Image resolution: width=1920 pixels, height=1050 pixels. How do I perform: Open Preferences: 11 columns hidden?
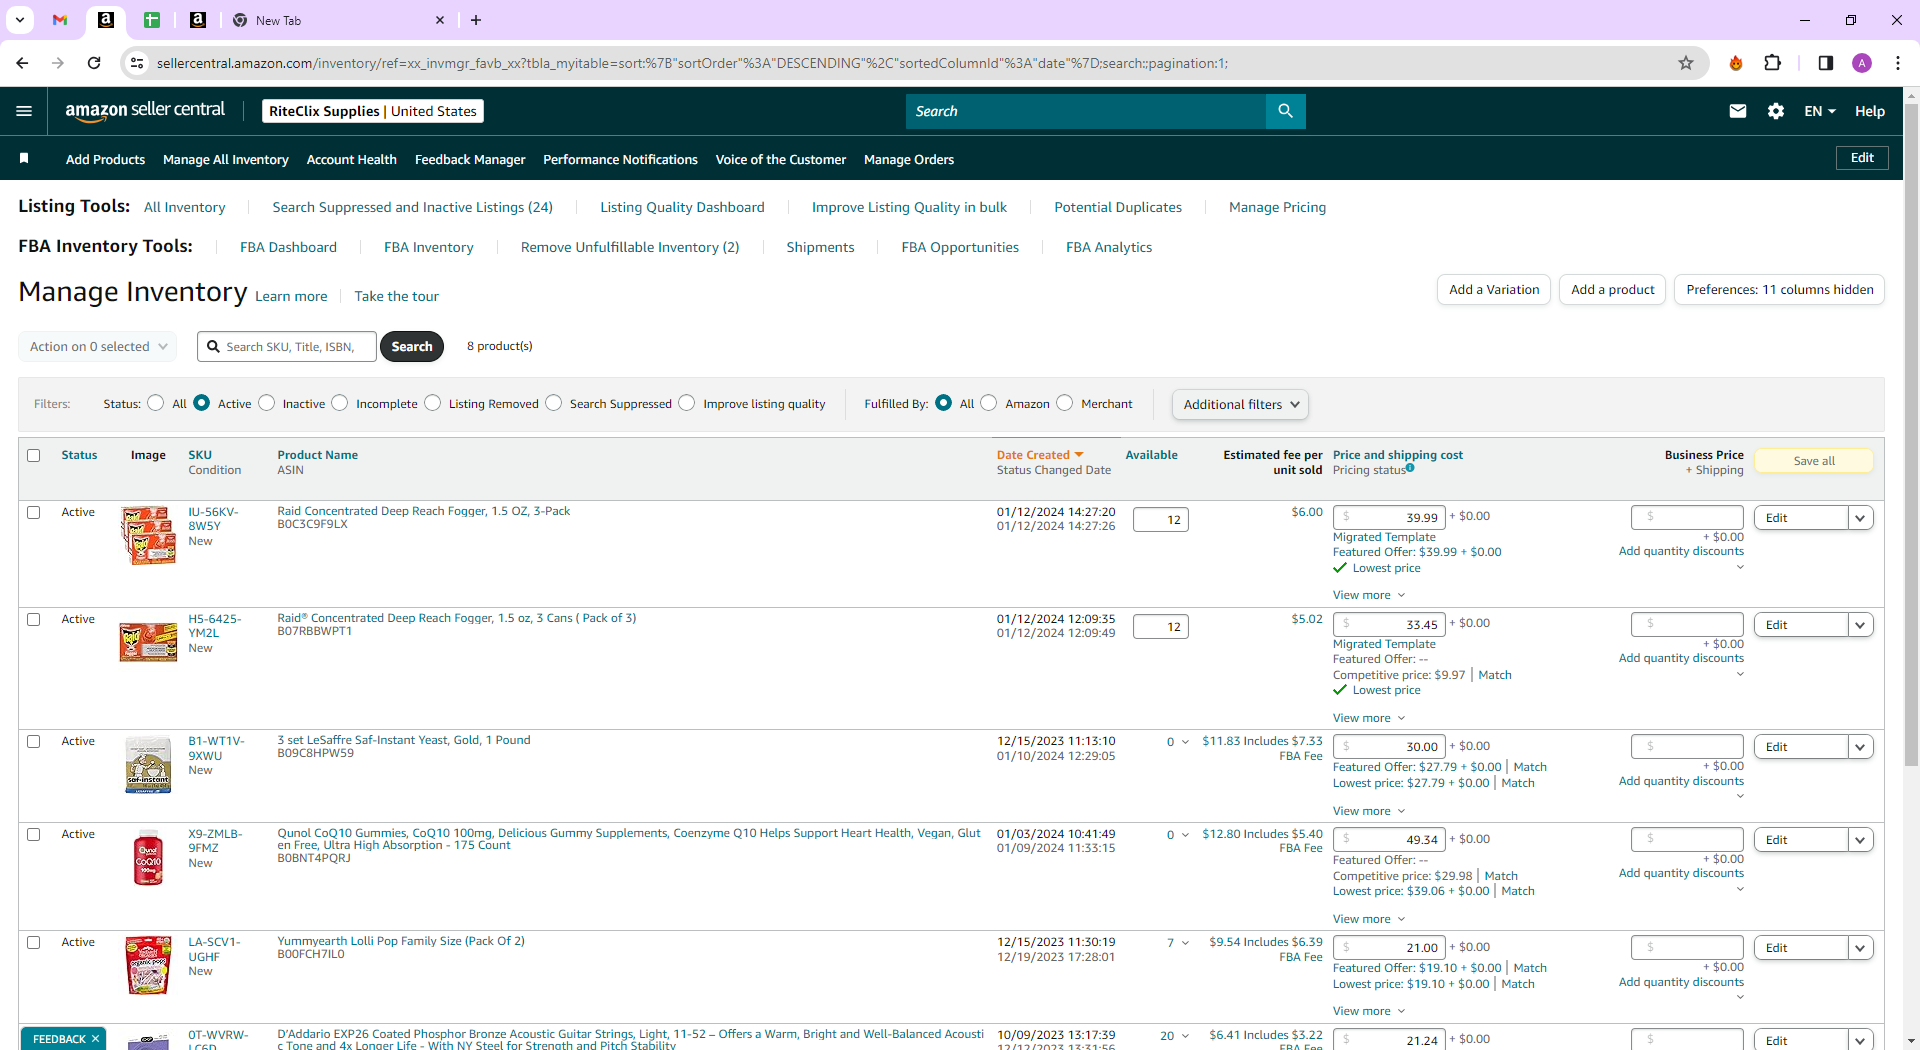coord(1780,290)
